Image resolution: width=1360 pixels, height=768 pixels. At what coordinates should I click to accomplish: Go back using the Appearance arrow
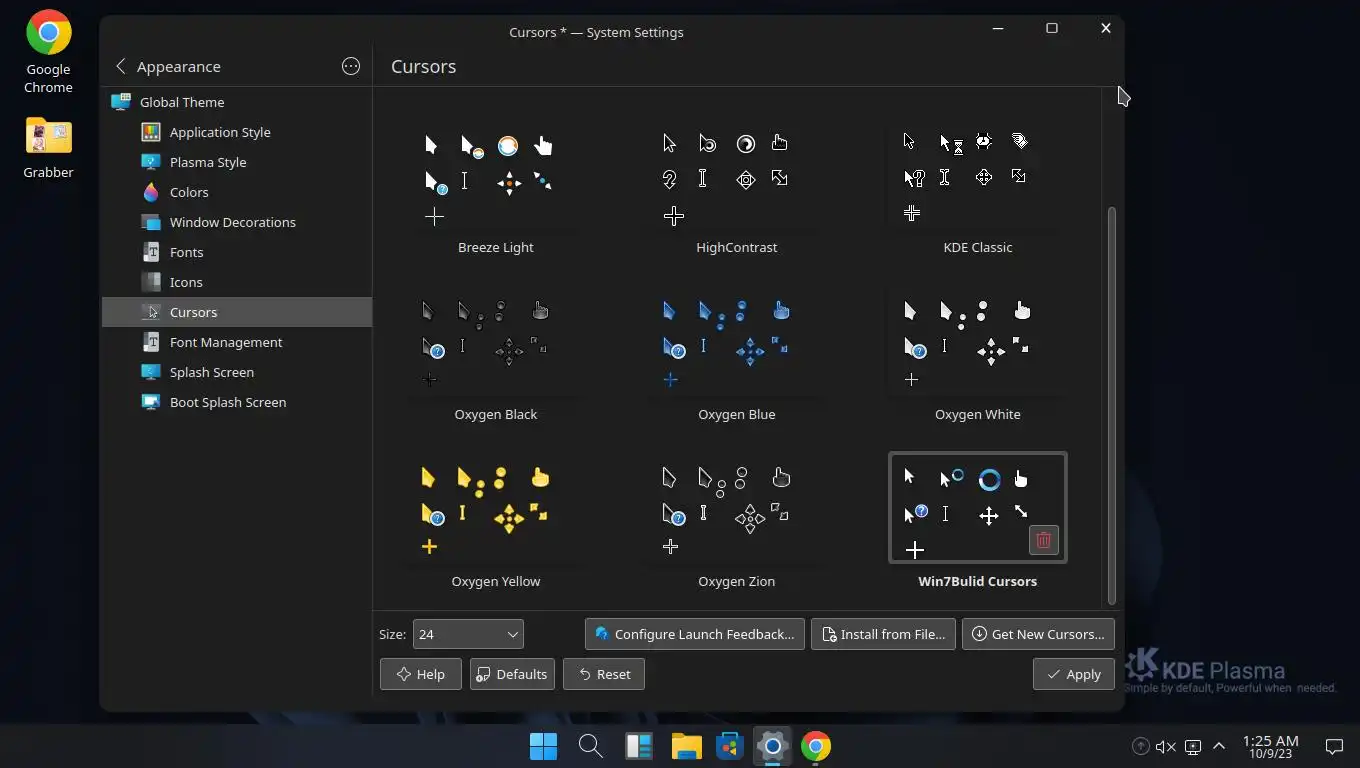click(121, 66)
